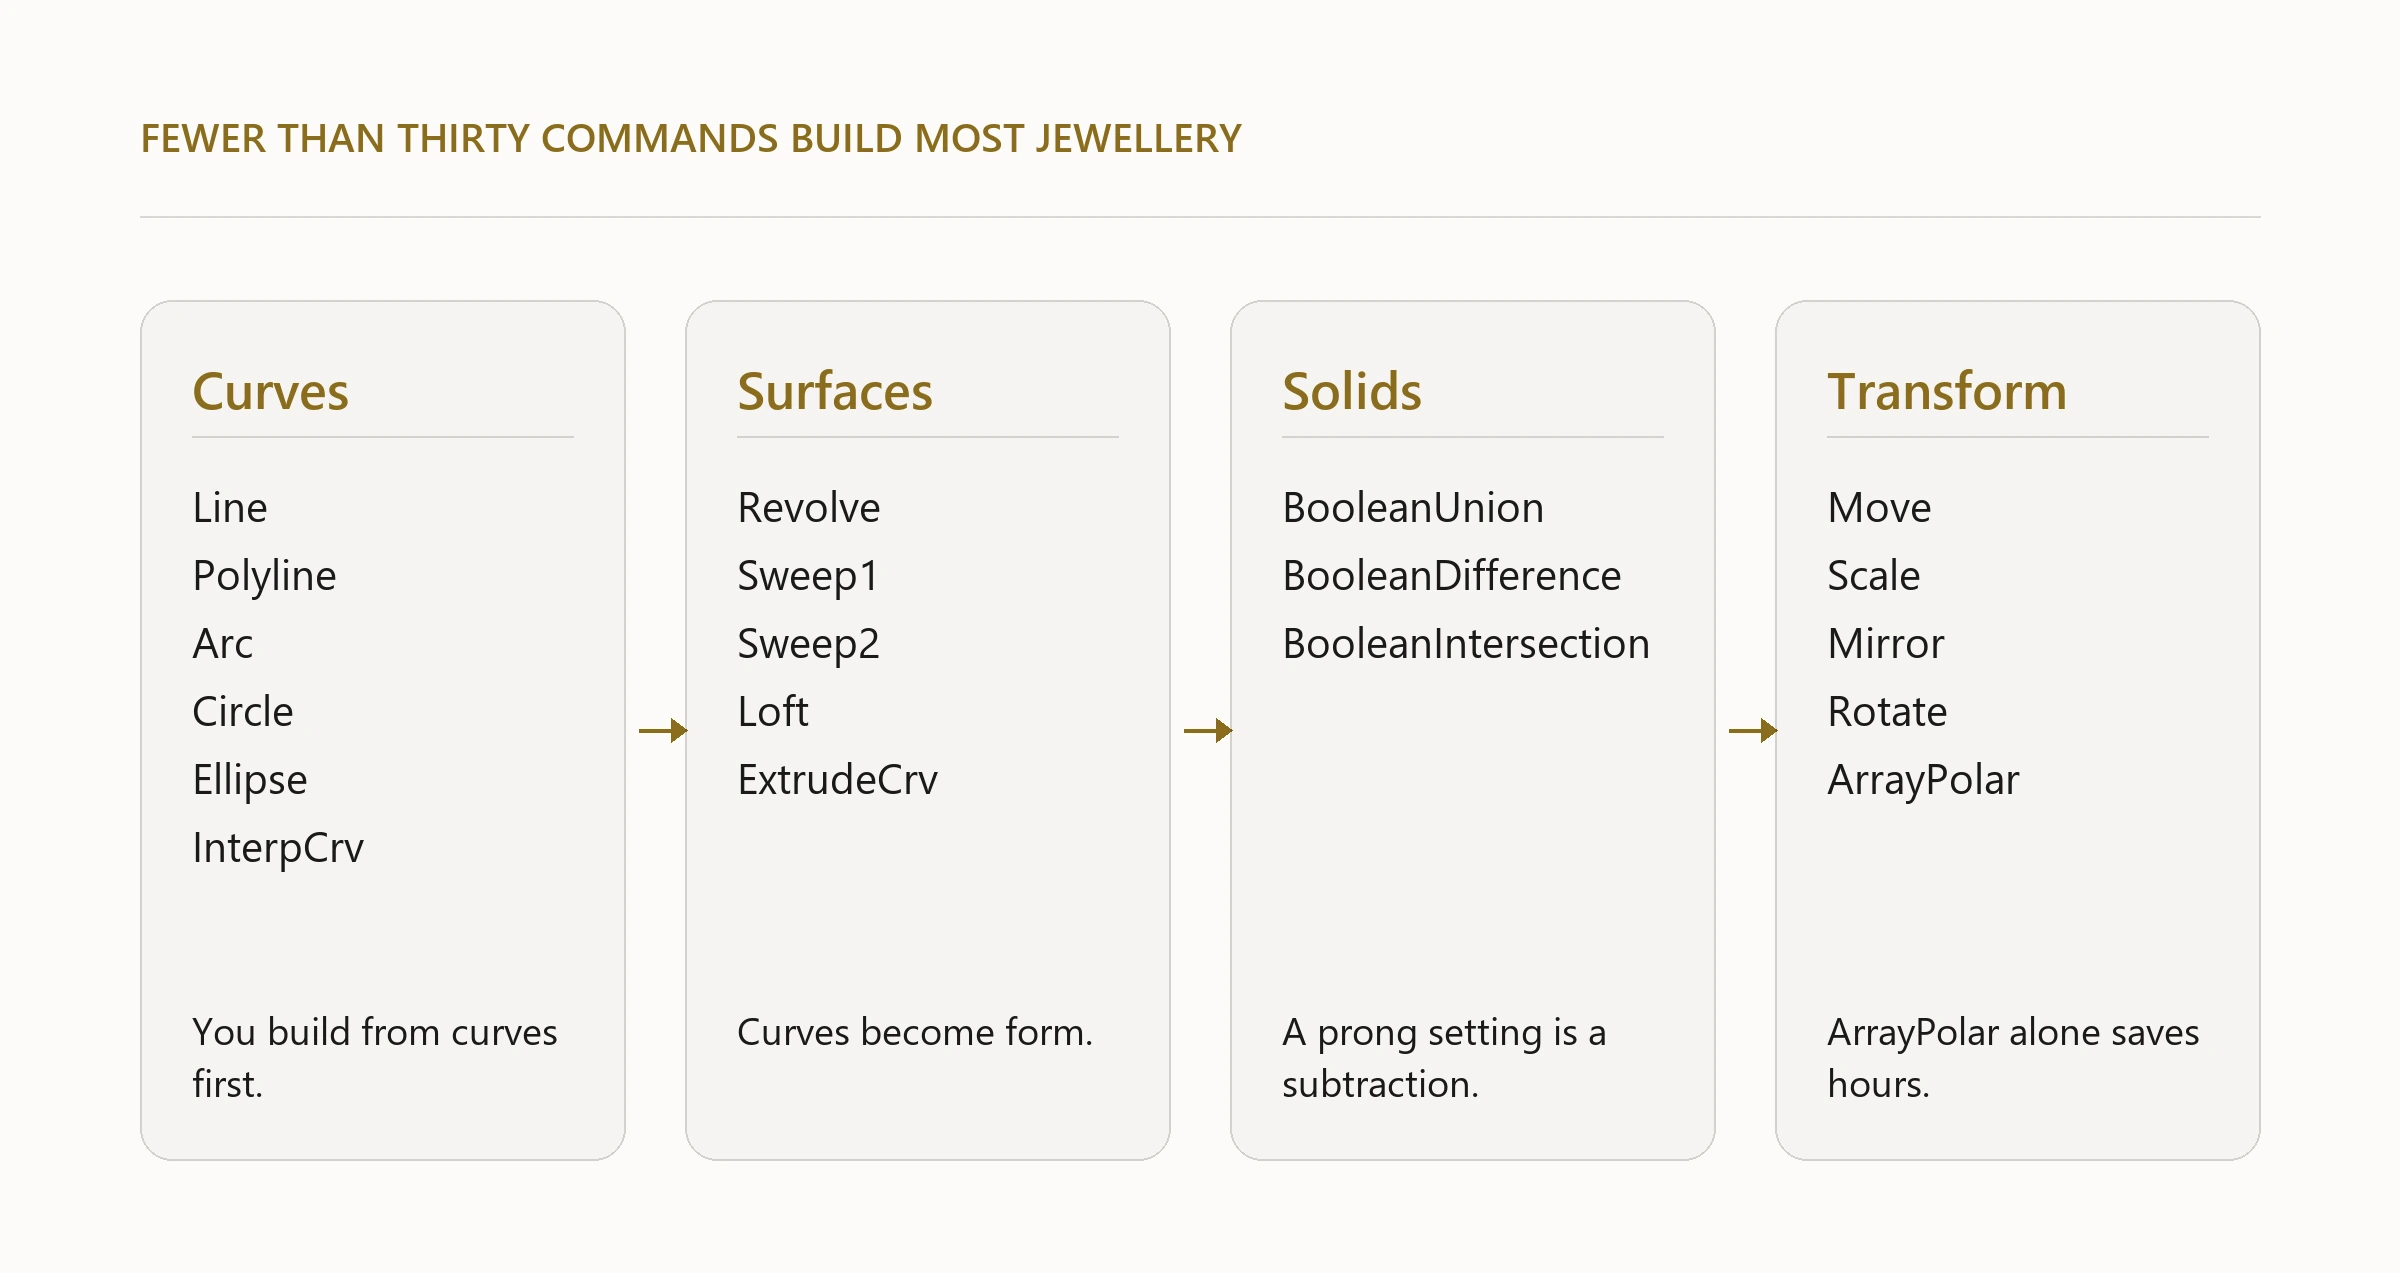Click Sweep2 in the Surfaces list
Image resolution: width=2400 pixels, height=1273 pixels.
pyautogui.click(x=808, y=644)
